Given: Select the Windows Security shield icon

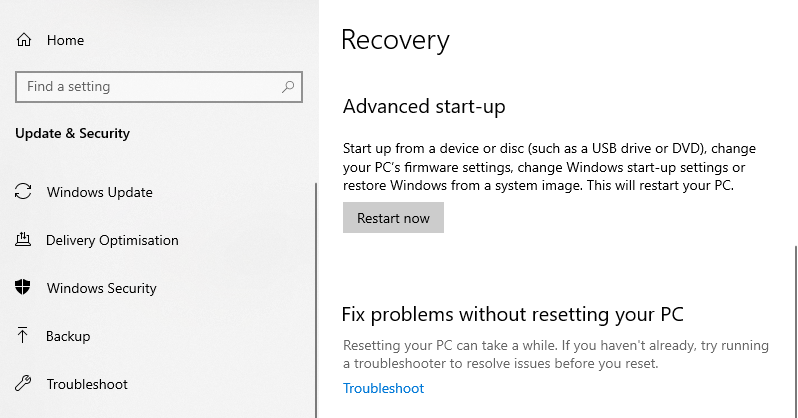Looking at the screenshot, I should [x=23, y=288].
